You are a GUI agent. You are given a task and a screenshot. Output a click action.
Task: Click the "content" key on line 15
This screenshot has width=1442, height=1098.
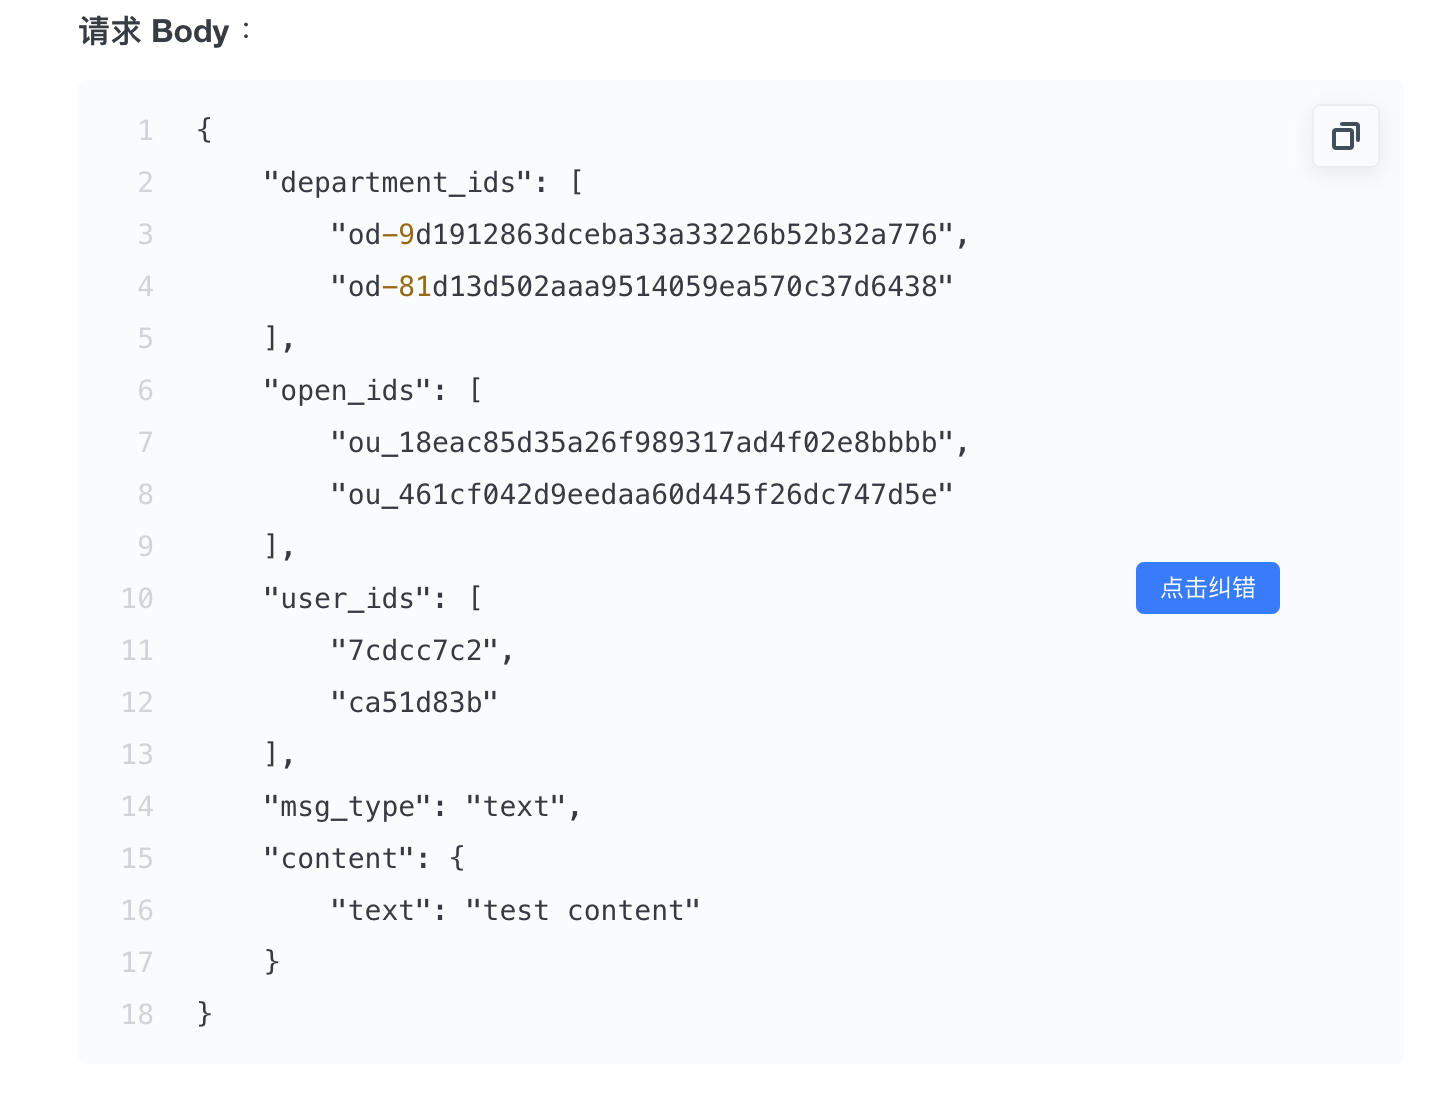click(339, 859)
